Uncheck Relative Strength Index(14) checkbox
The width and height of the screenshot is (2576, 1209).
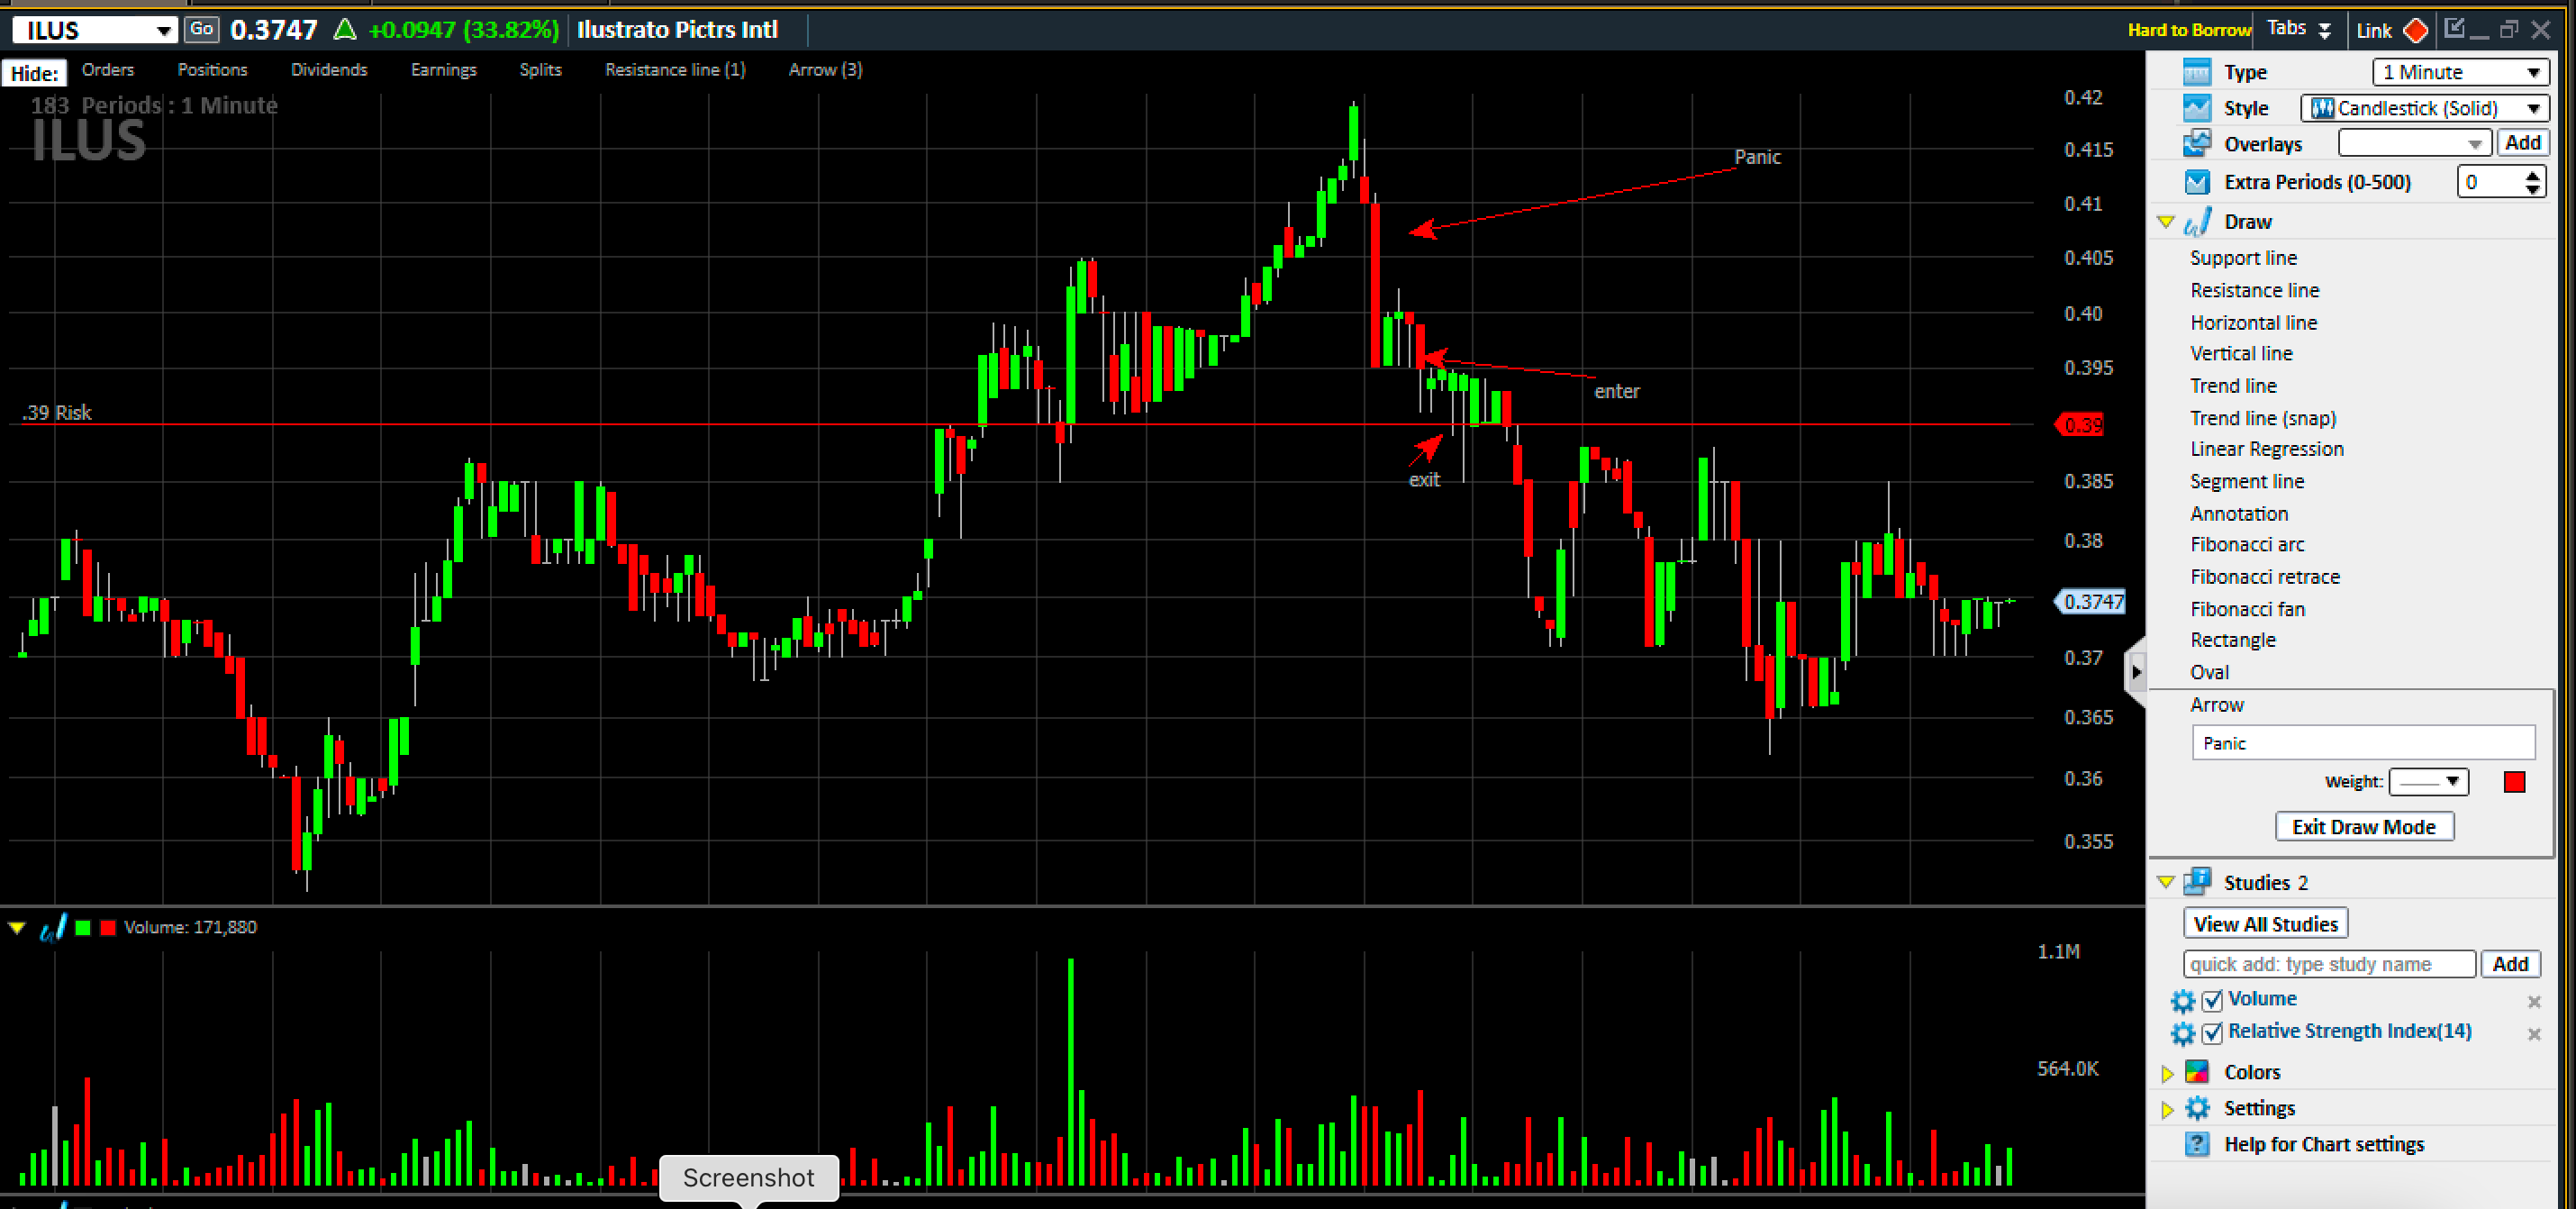pos(2212,1032)
